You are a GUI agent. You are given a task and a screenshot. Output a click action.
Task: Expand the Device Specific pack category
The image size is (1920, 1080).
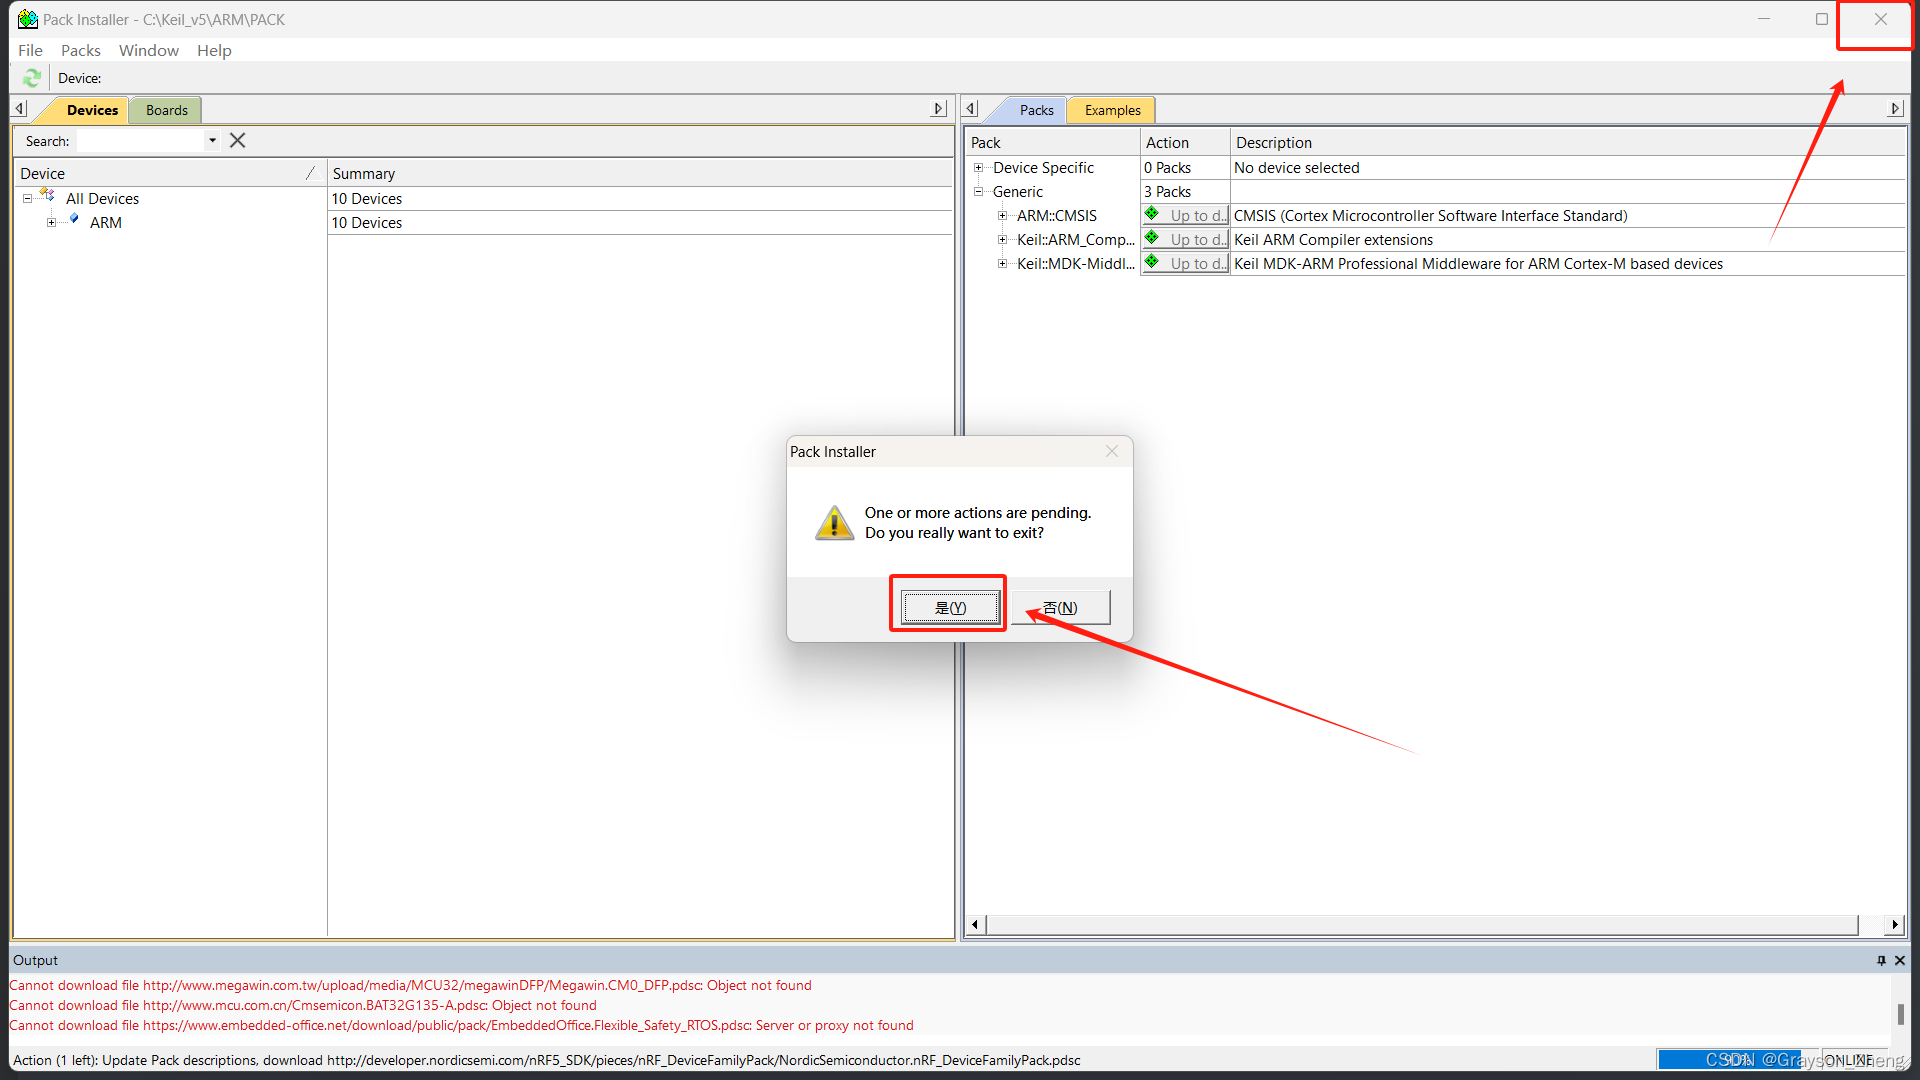pyautogui.click(x=980, y=167)
